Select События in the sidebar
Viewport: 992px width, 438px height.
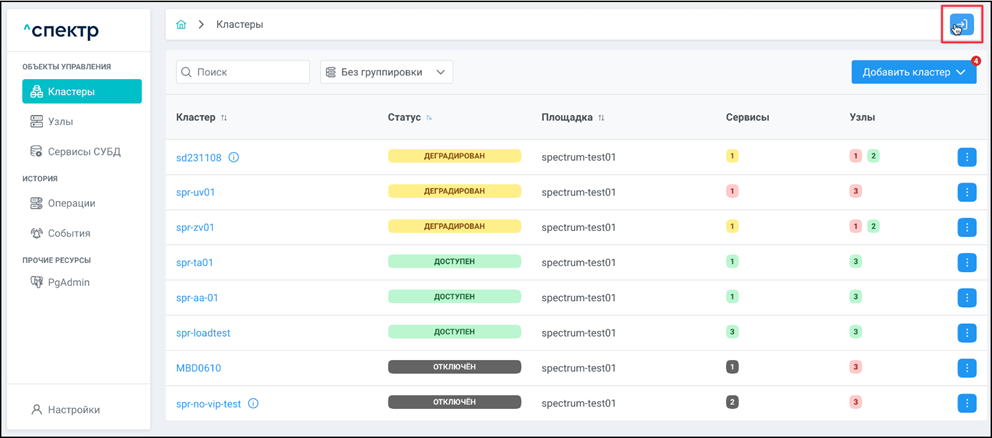click(x=68, y=233)
